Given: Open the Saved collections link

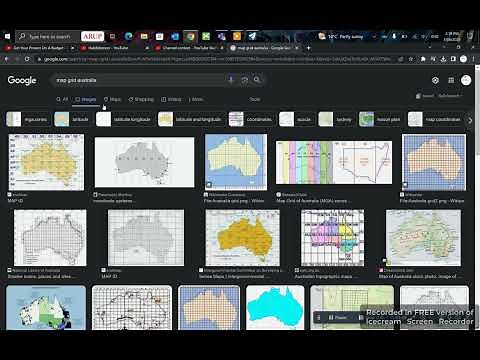Looking at the screenshot, I should [x=425, y=96].
